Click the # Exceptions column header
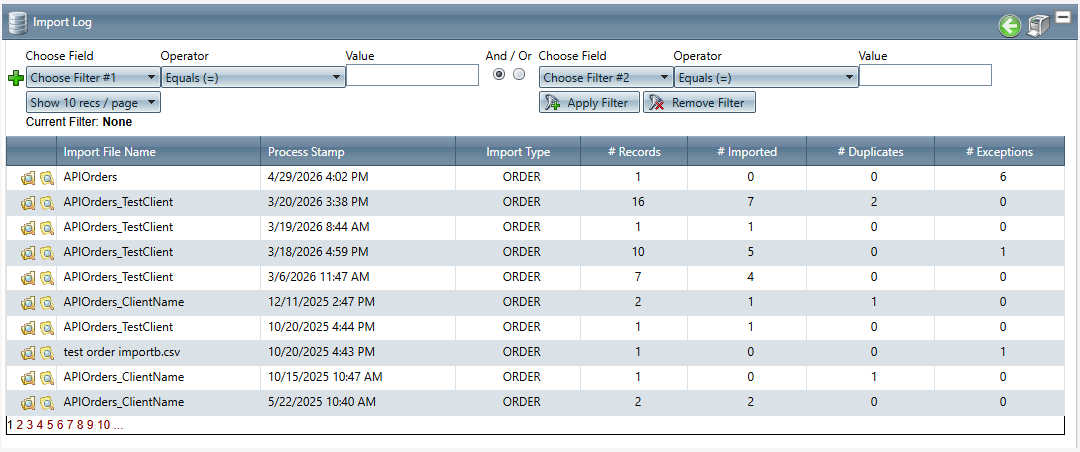 click(x=999, y=152)
